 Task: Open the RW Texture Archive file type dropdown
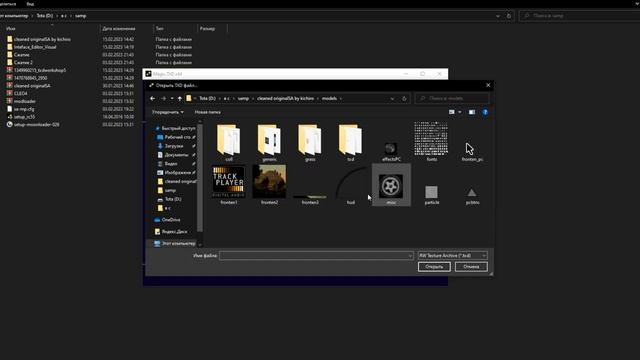pos(453,256)
